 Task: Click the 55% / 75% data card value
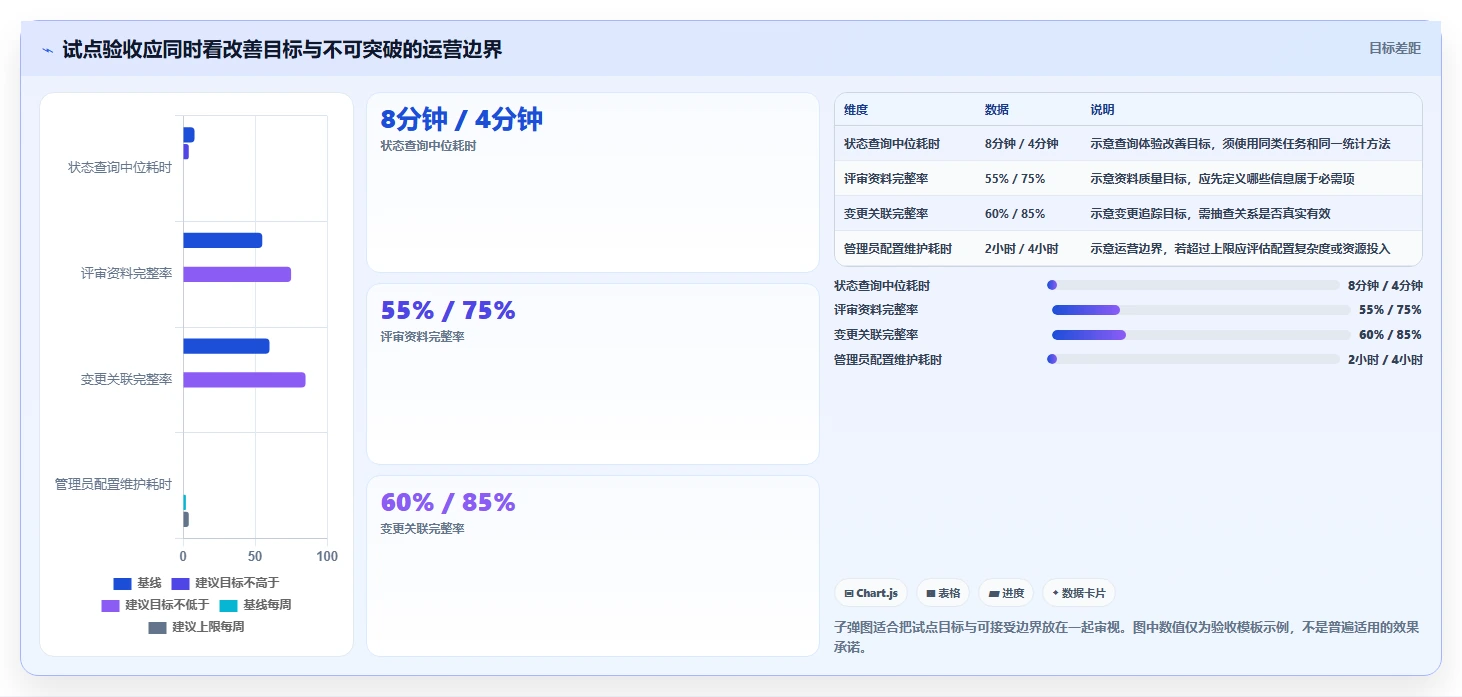click(448, 311)
